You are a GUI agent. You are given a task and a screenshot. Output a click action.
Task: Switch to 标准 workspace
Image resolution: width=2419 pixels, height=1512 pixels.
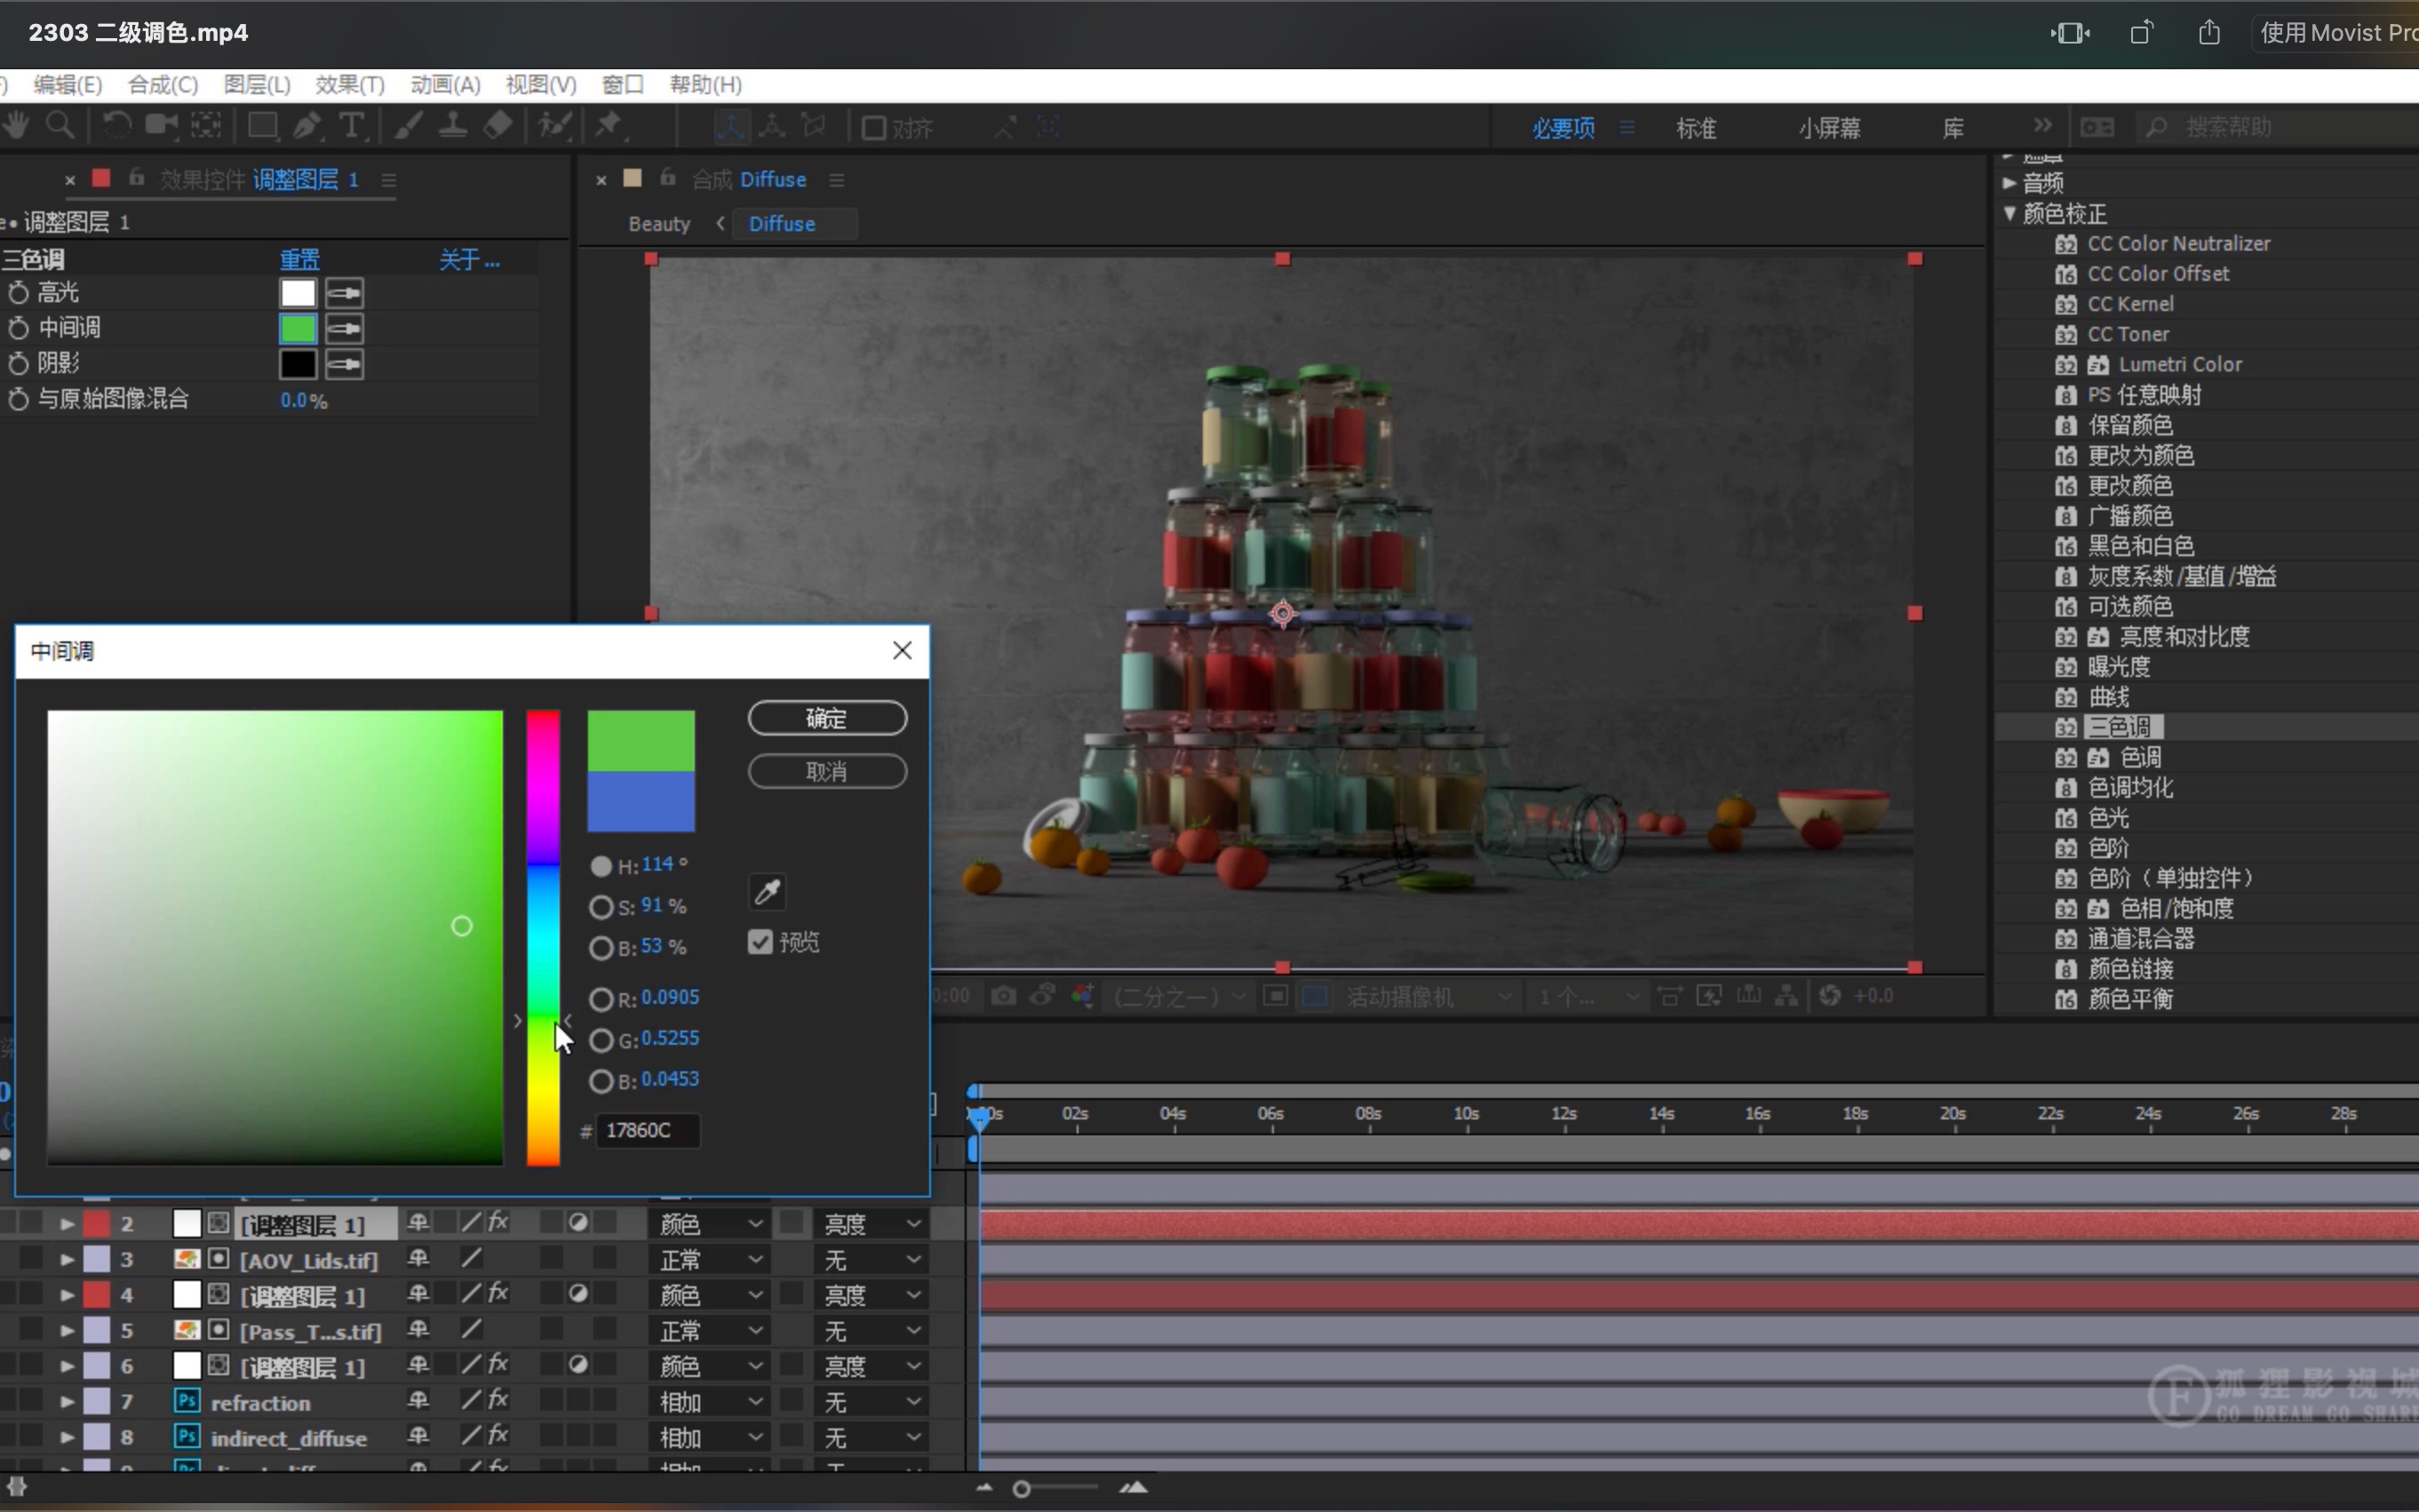(x=1696, y=128)
